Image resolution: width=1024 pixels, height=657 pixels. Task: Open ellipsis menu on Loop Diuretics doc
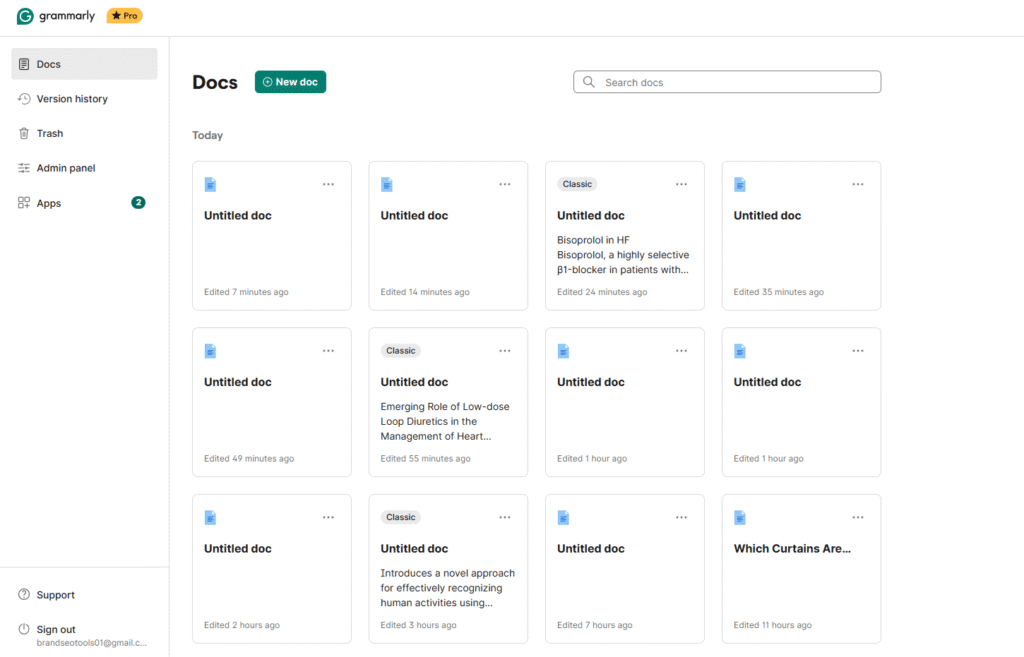click(x=504, y=351)
